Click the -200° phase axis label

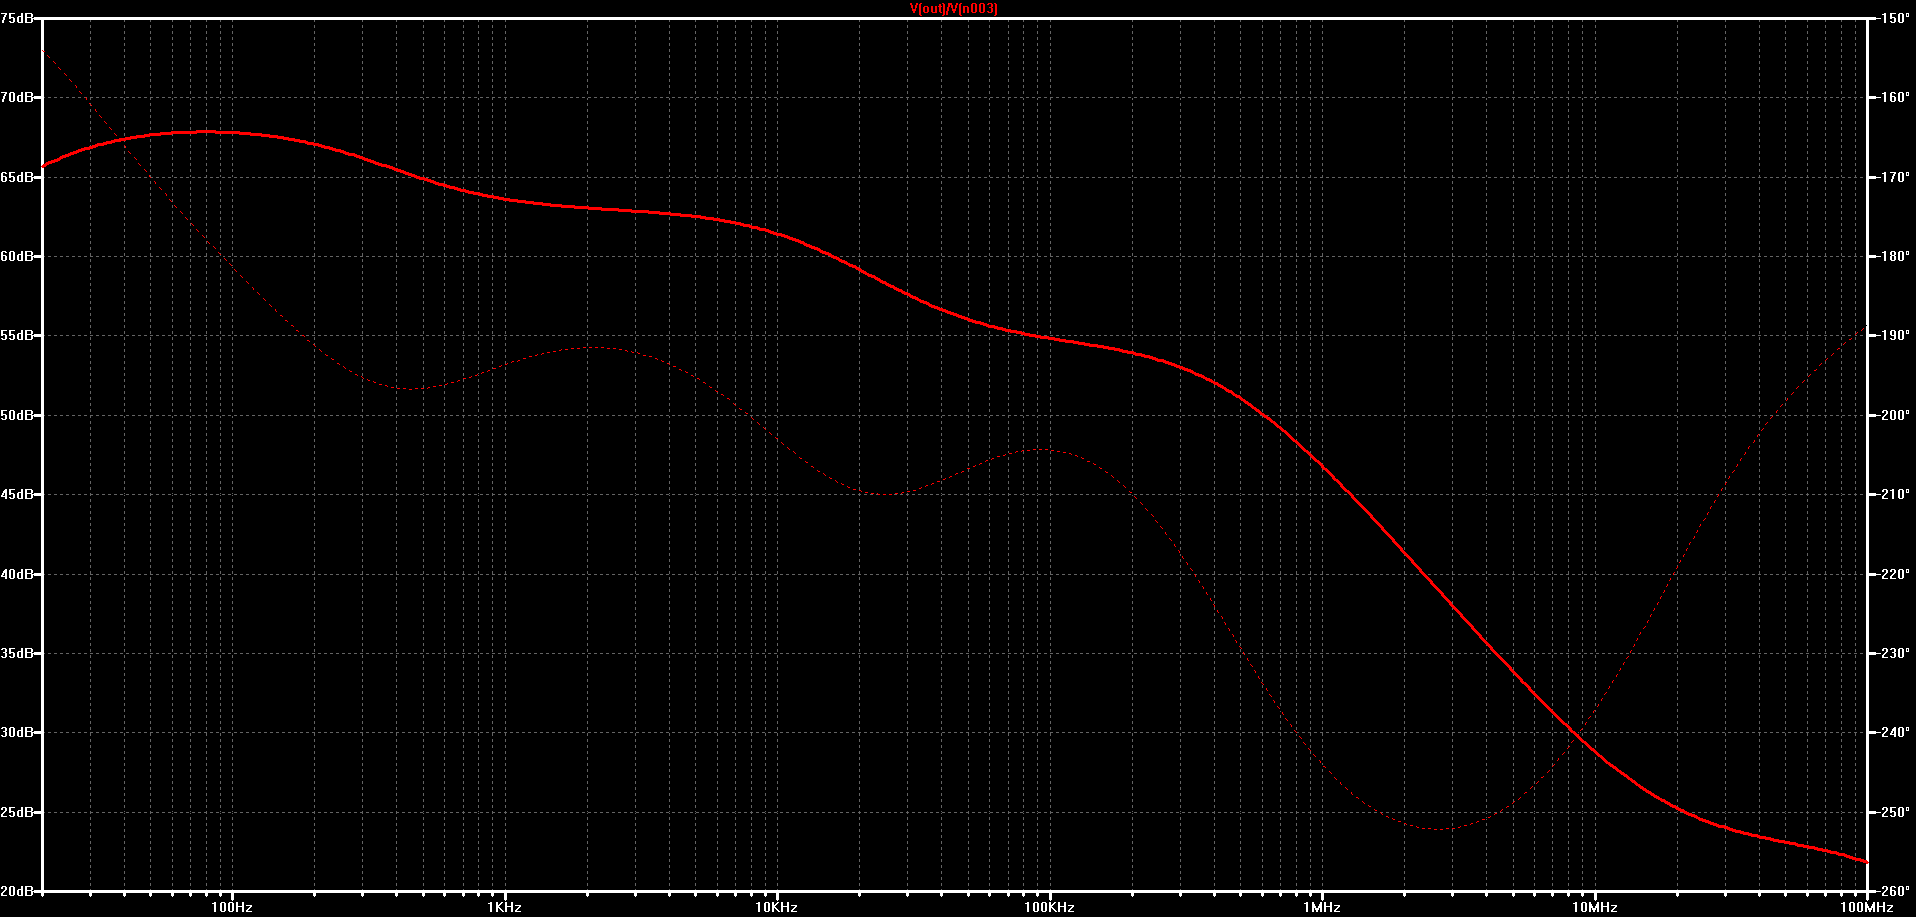point(1894,415)
